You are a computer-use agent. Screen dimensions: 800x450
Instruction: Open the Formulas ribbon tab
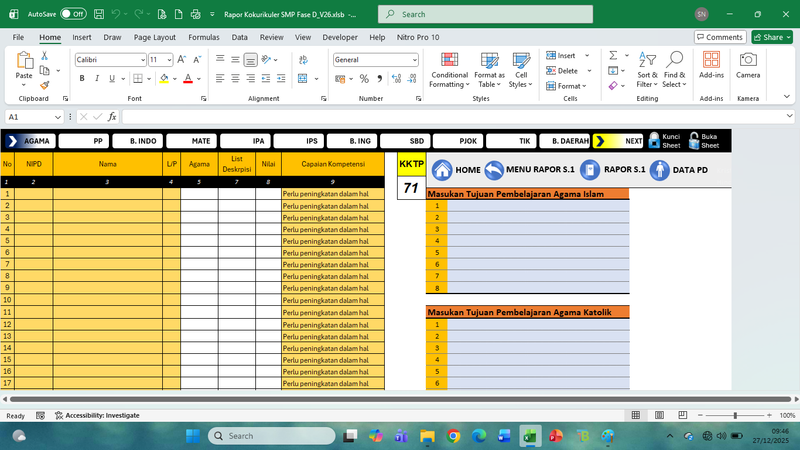(x=203, y=37)
